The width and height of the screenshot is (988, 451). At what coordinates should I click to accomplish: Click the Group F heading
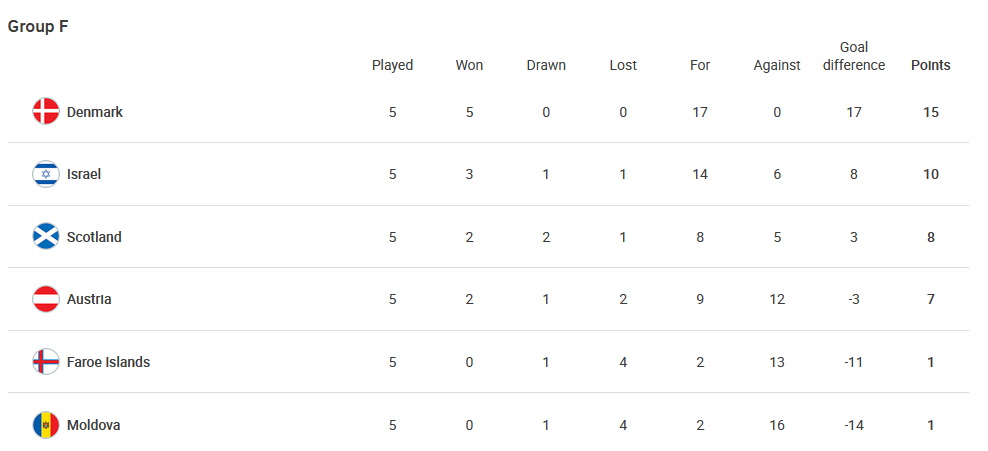click(38, 26)
